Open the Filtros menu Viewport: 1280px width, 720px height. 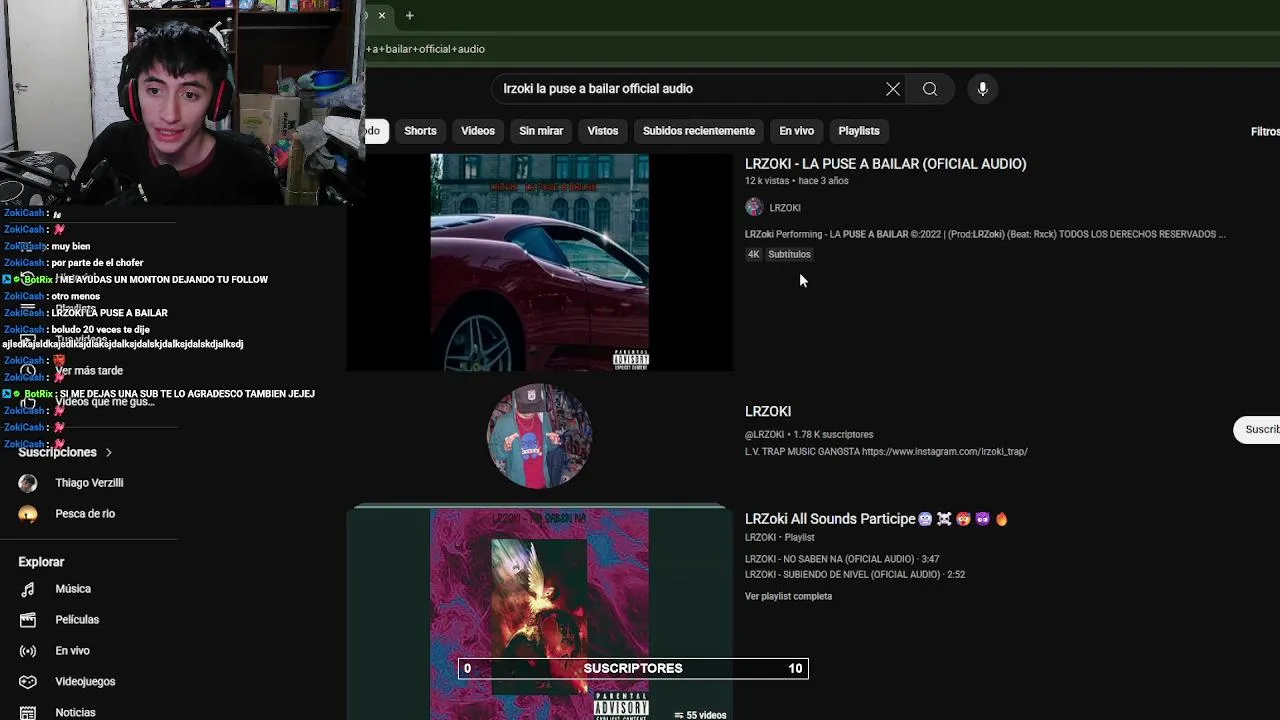[1265, 131]
